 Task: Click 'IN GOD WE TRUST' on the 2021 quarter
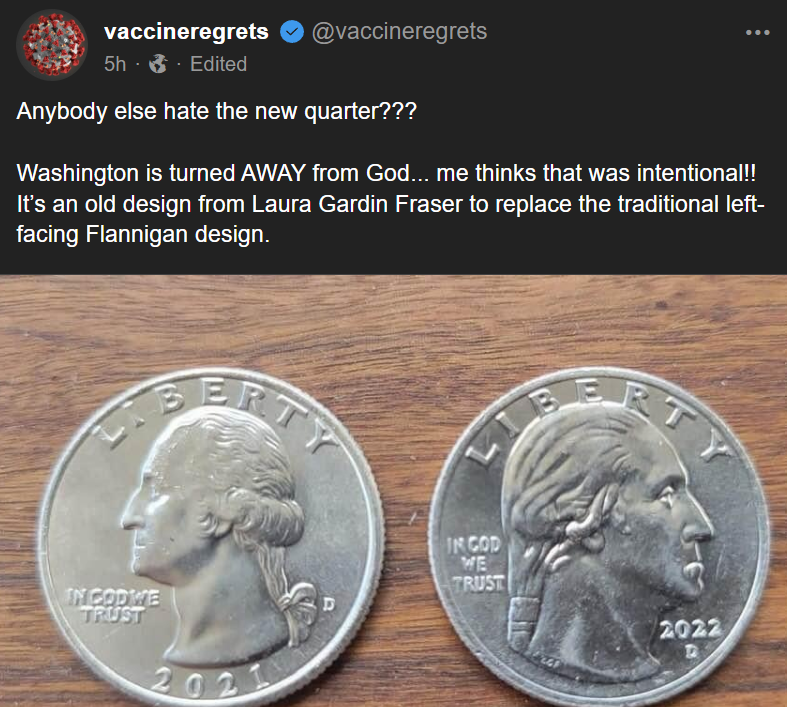tap(113, 606)
